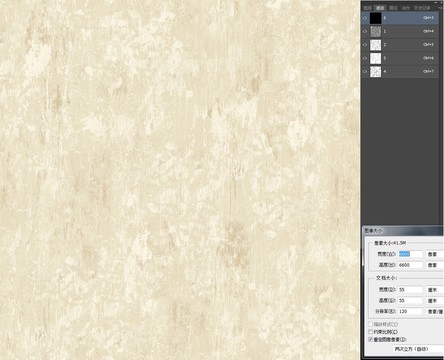Toggle the eye icon for channel 4
This screenshot has height=360, width=444.
365,71
